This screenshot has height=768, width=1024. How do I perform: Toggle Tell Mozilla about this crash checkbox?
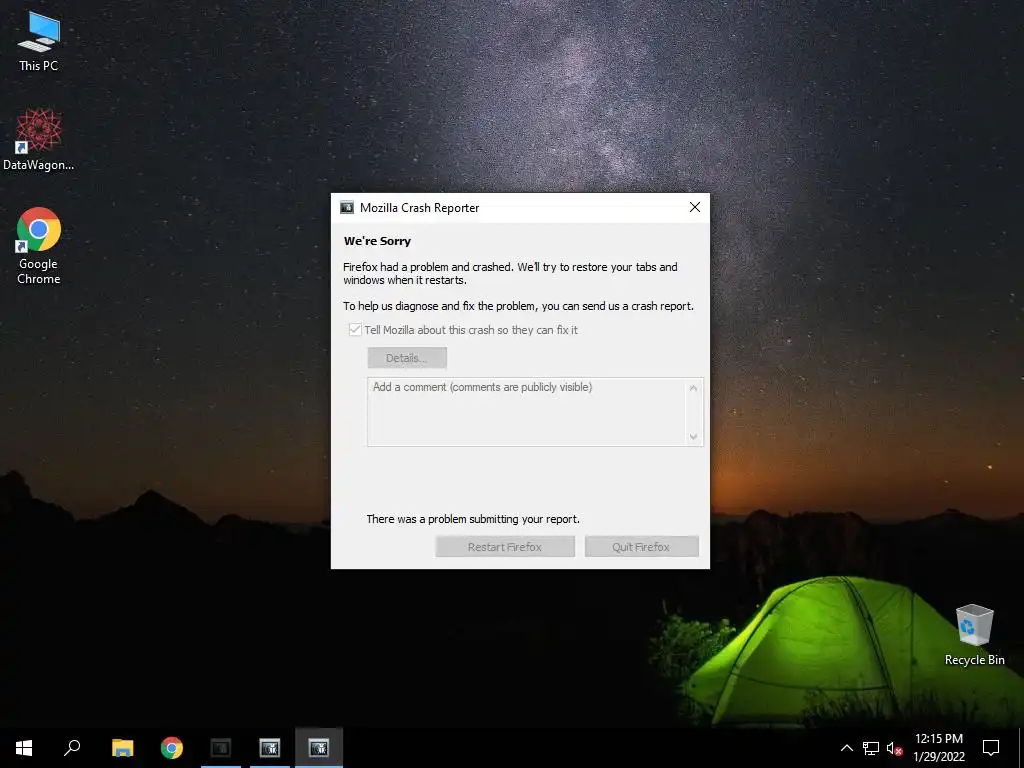[x=355, y=330]
